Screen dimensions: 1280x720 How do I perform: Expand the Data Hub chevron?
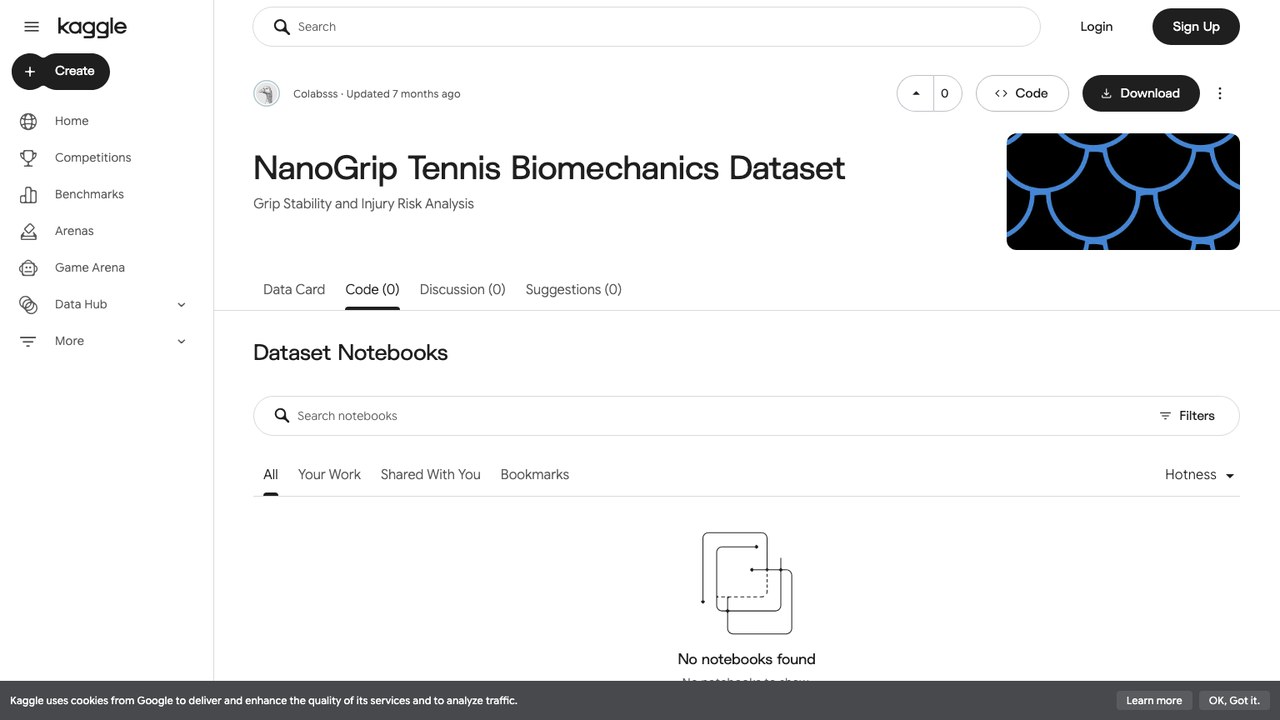click(x=181, y=305)
